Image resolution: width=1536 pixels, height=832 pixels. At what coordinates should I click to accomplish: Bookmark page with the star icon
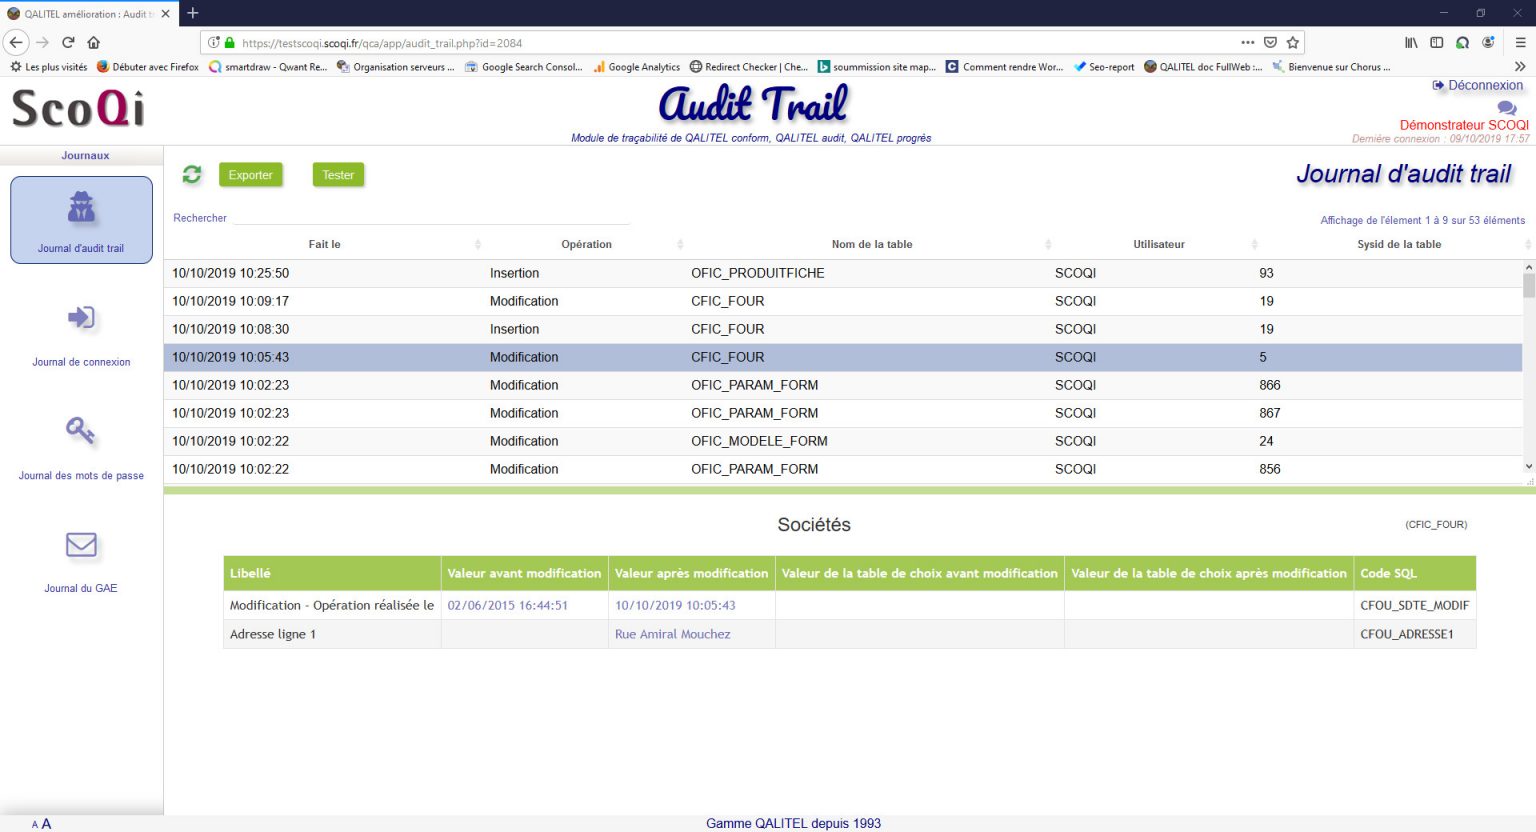click(x=1293, y=43)
